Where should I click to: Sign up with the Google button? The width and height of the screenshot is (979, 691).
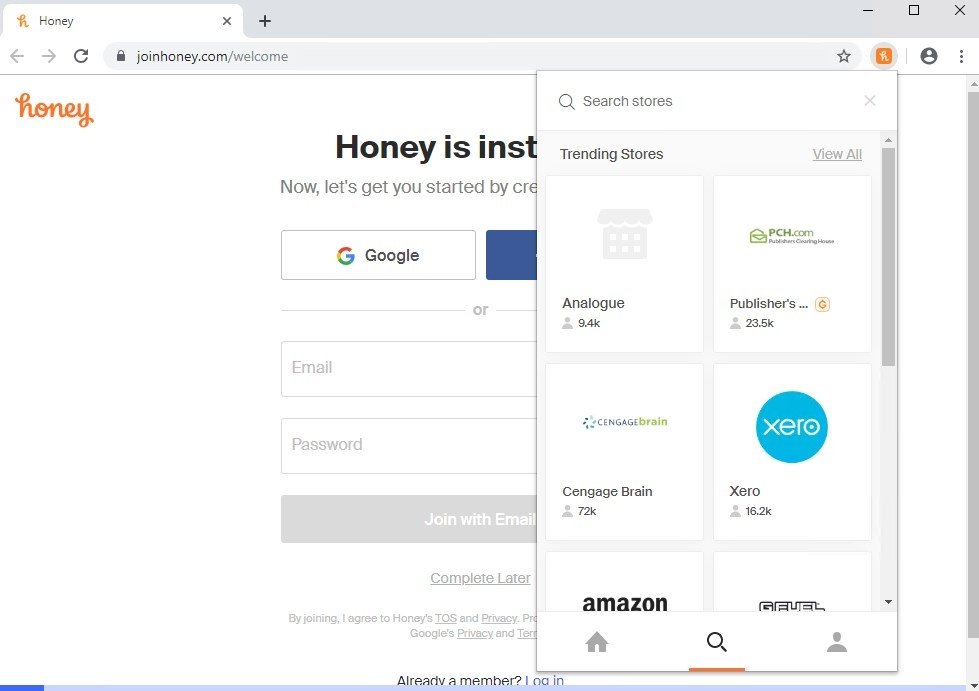pyautogui.click(x=378, y=255)
